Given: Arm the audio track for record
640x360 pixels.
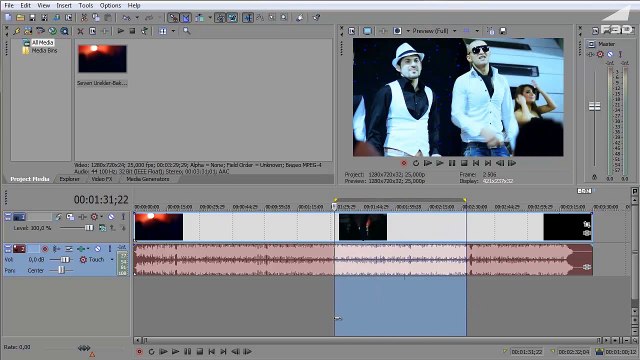Looking at the screenshot, I should click(x=45, y=249).
